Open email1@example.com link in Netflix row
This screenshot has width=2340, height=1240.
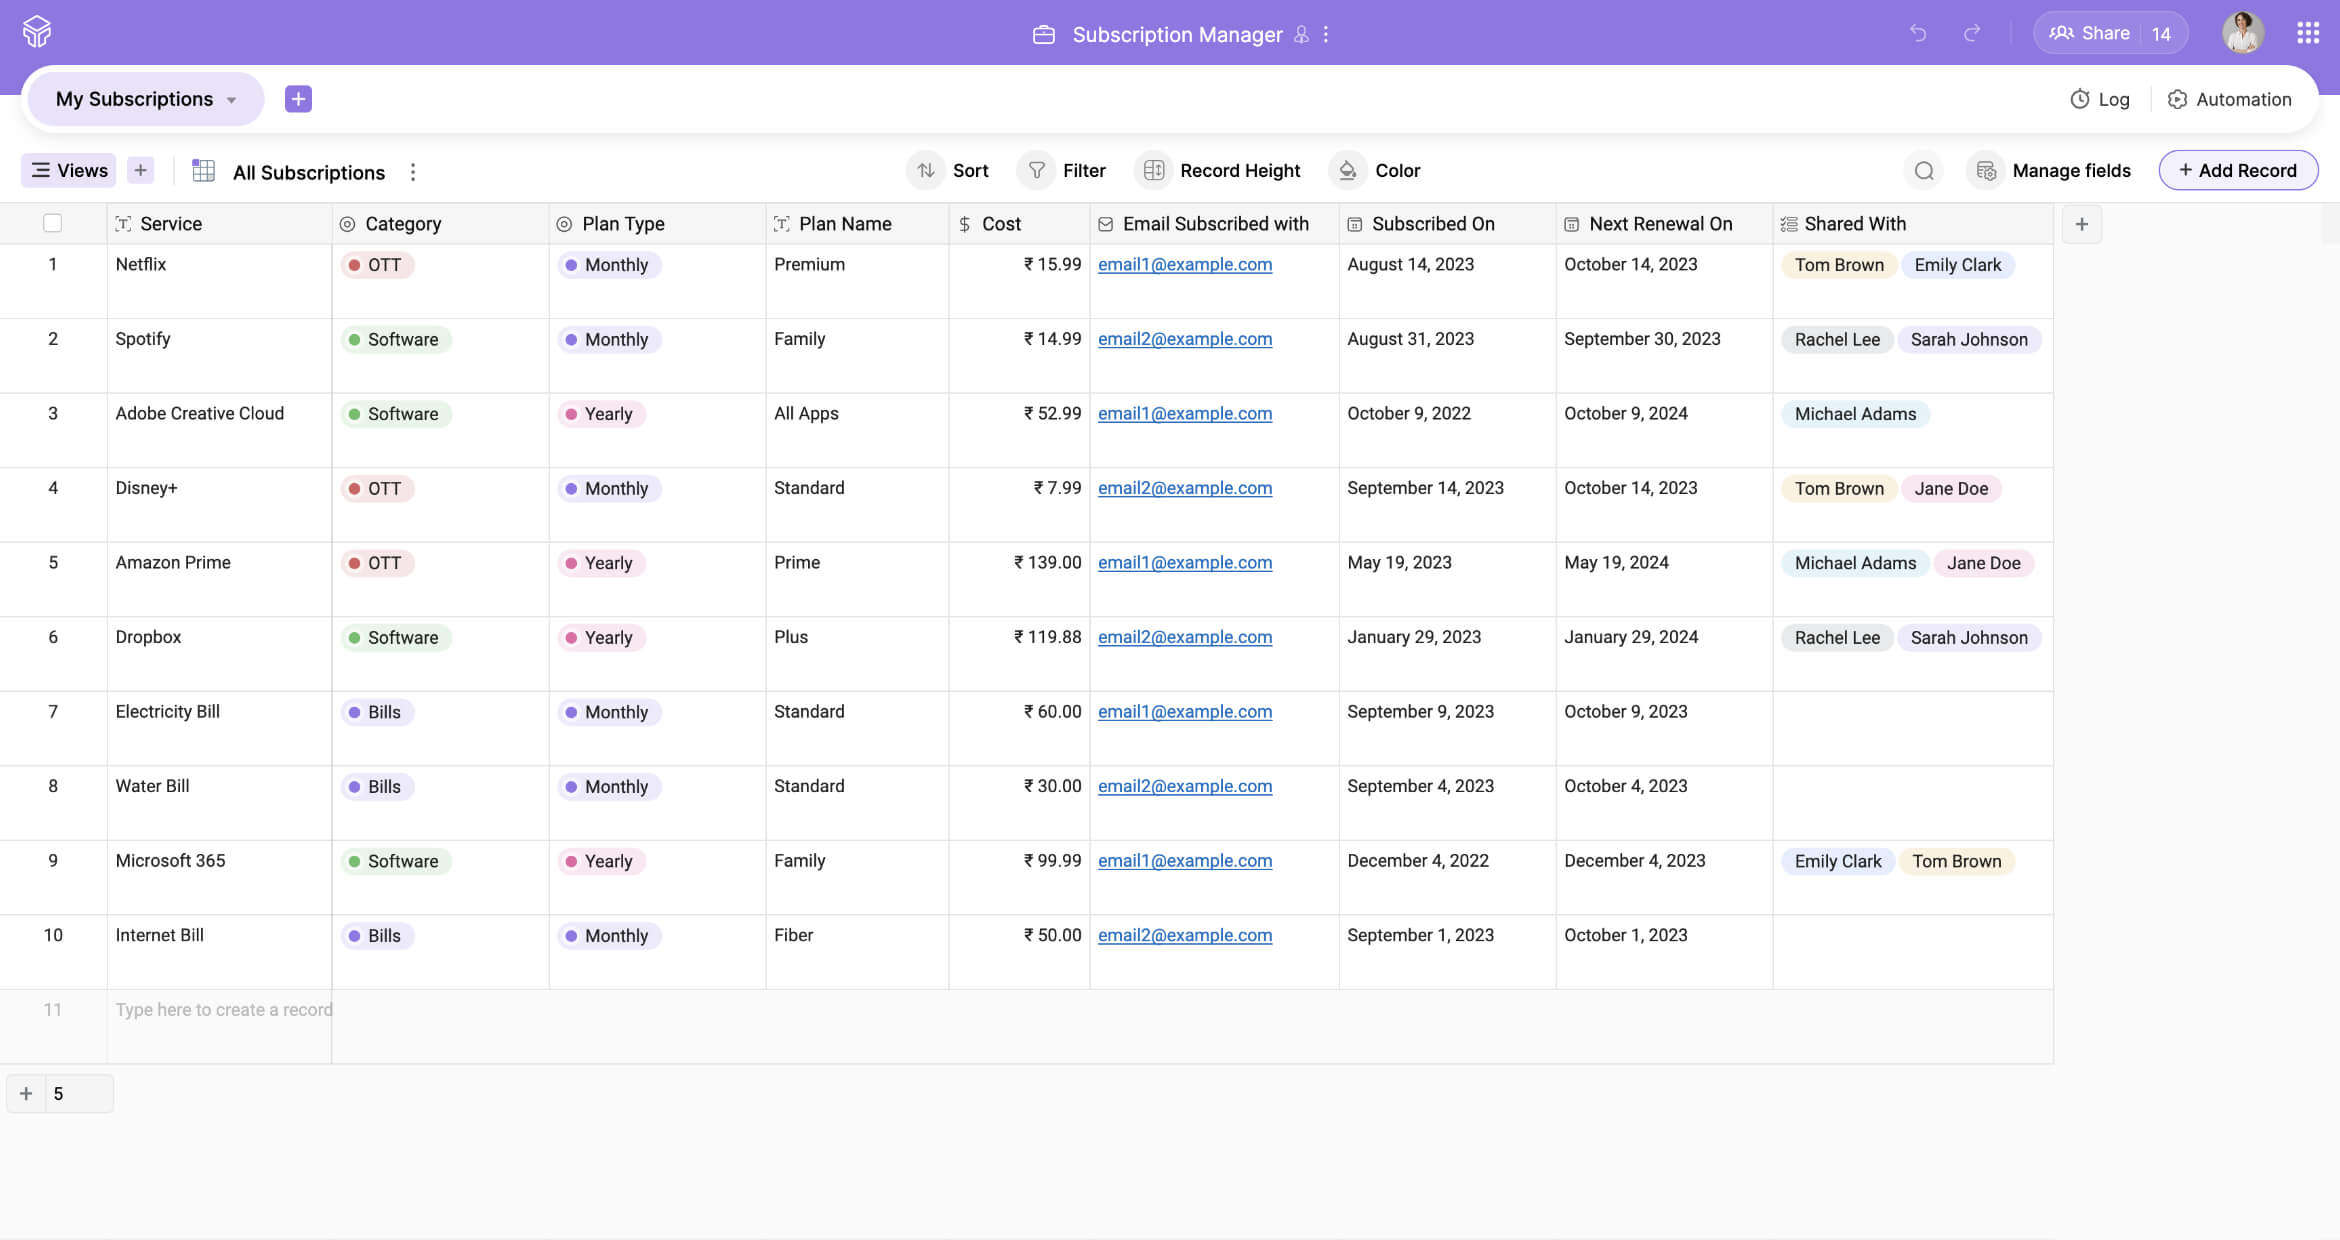[x=1184, y=264]
